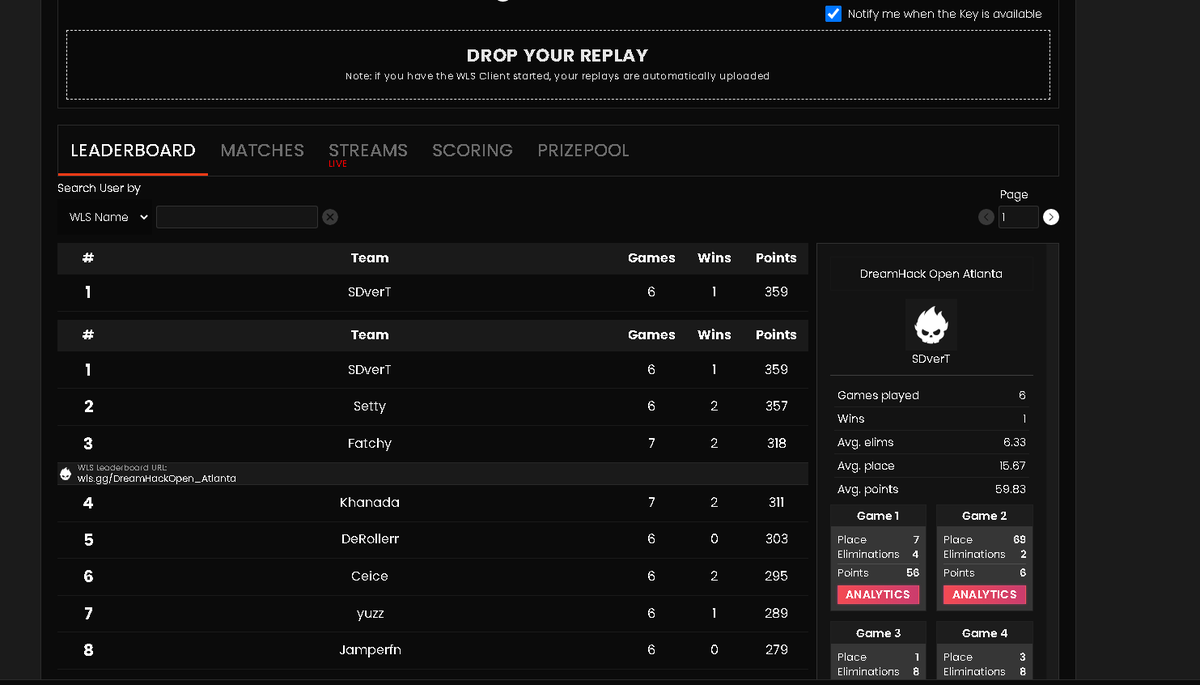Select the DeRollerr team row
The height and width of the screenshot is (685, 1200).
[432, 539]
